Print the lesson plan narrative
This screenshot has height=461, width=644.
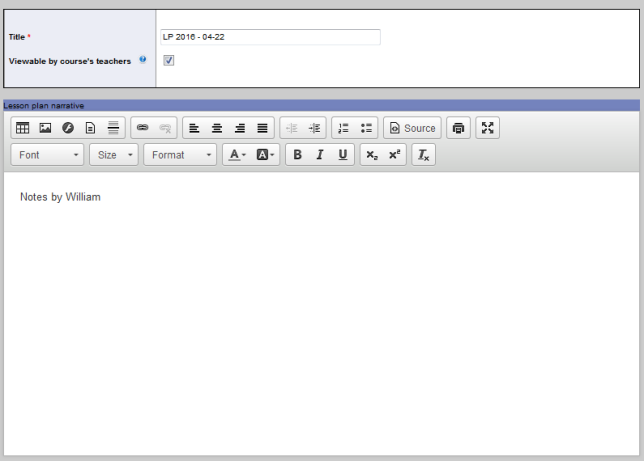458,128
